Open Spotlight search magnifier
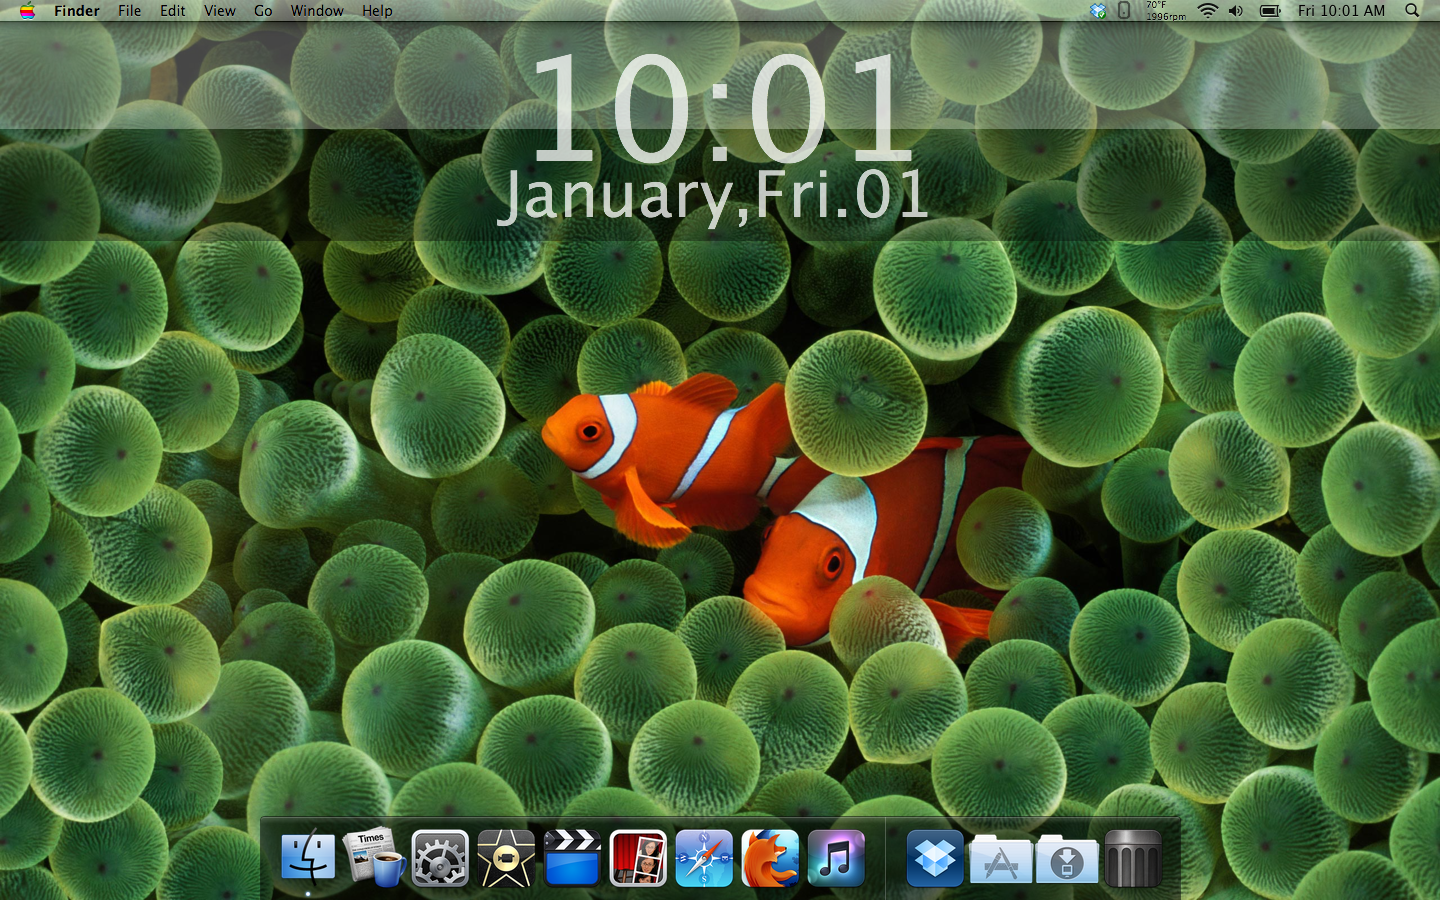 pos(1412,11)
